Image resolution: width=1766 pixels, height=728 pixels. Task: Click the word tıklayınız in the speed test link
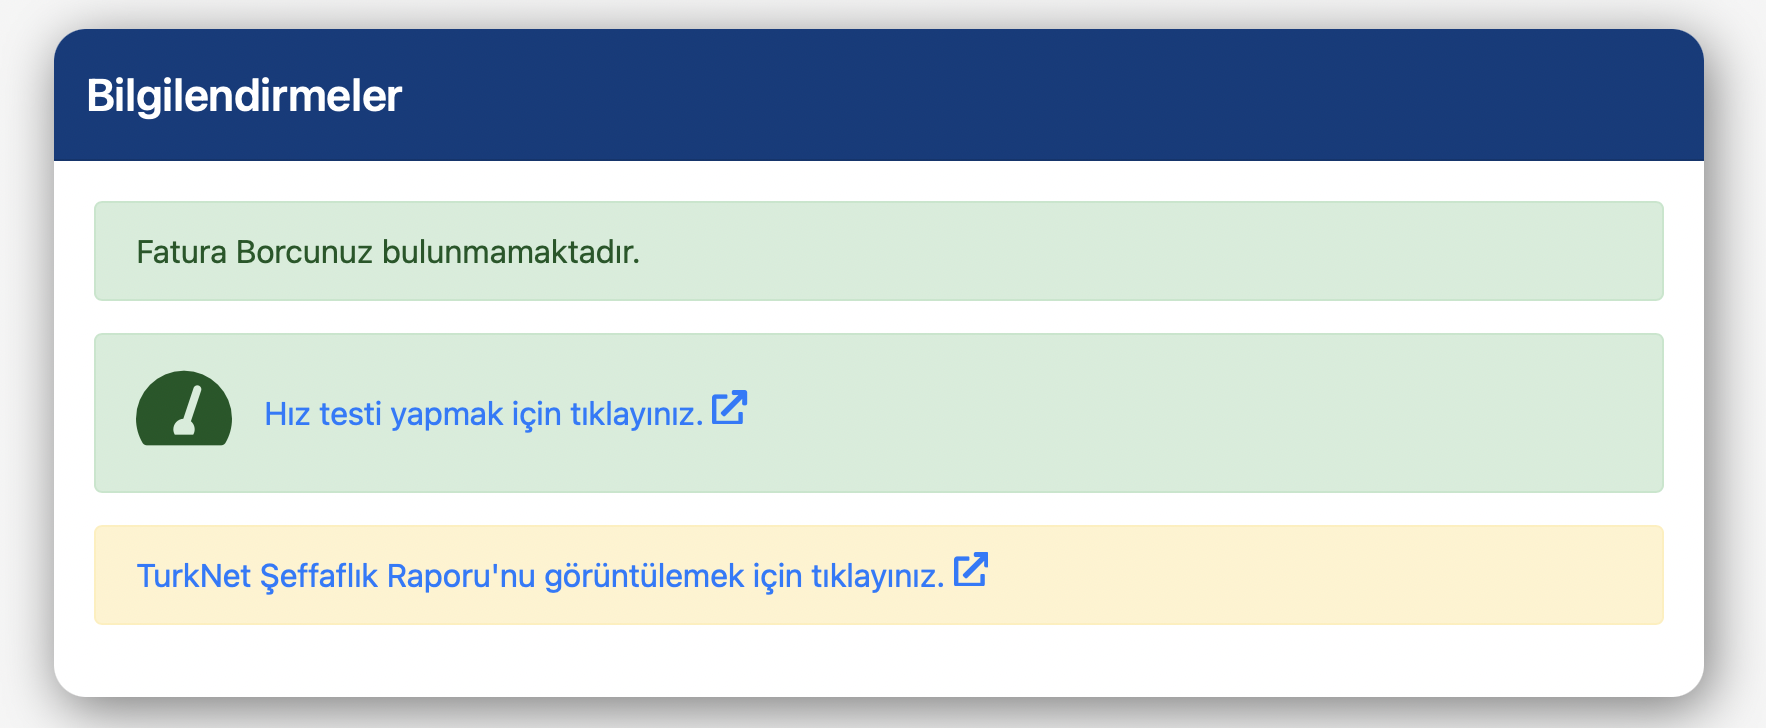tap(637, 414)
